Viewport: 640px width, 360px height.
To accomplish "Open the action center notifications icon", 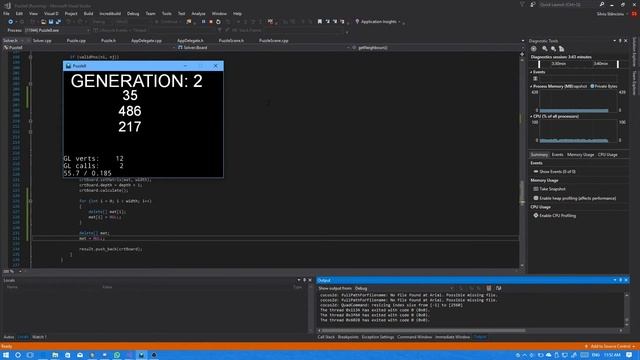I will 629,355.
